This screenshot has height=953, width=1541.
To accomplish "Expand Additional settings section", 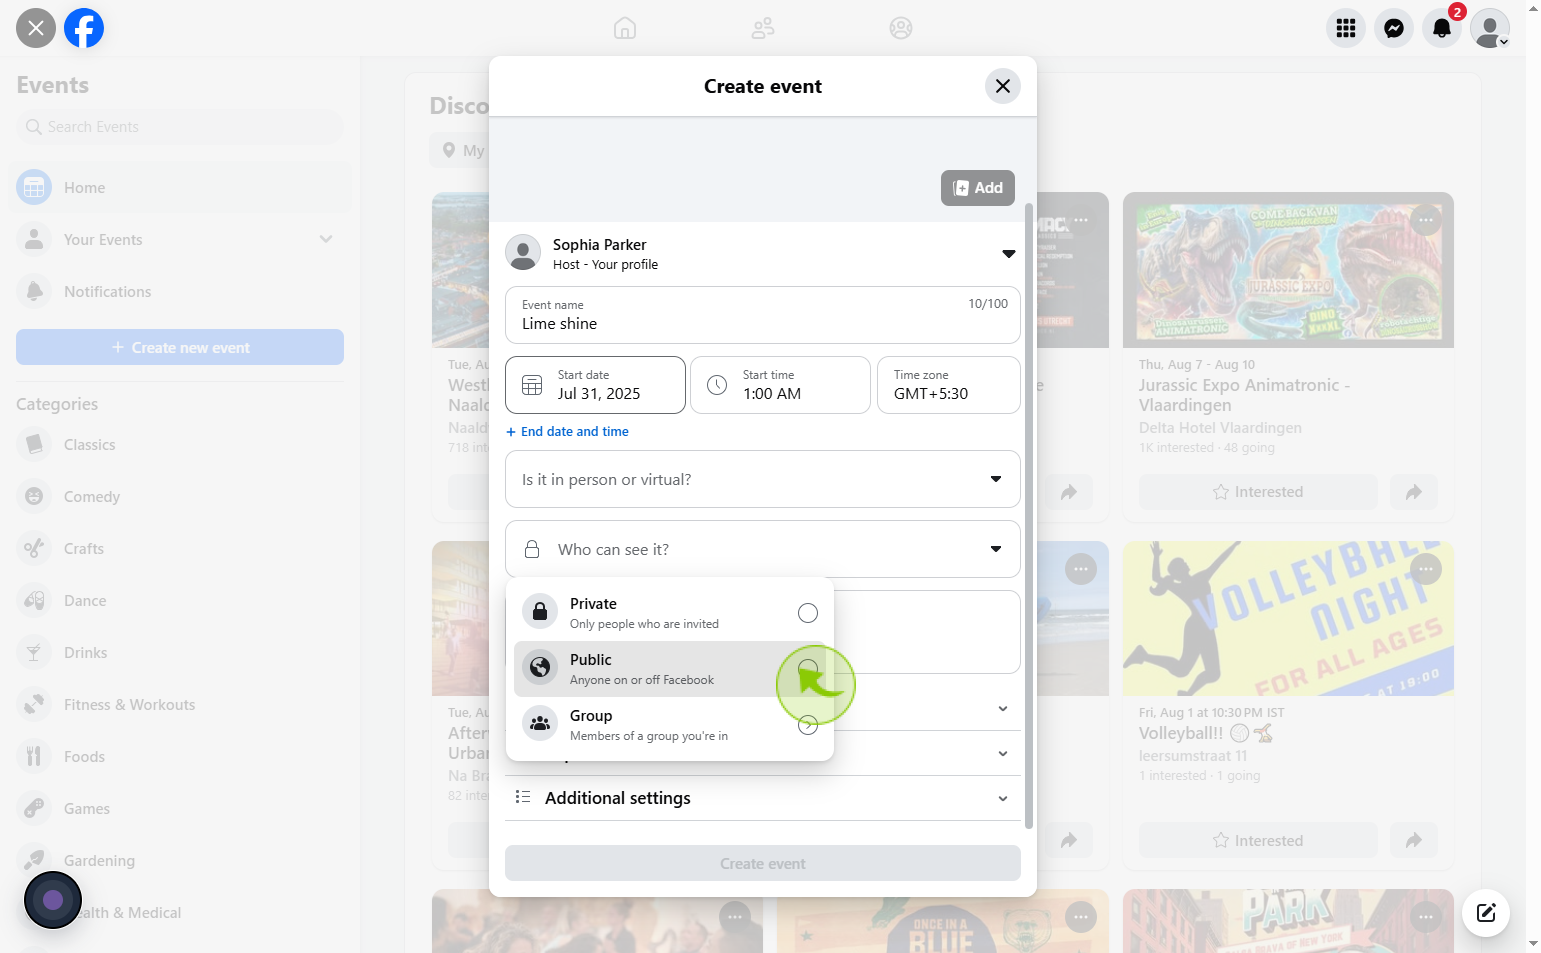I will [x=763, y=798].
